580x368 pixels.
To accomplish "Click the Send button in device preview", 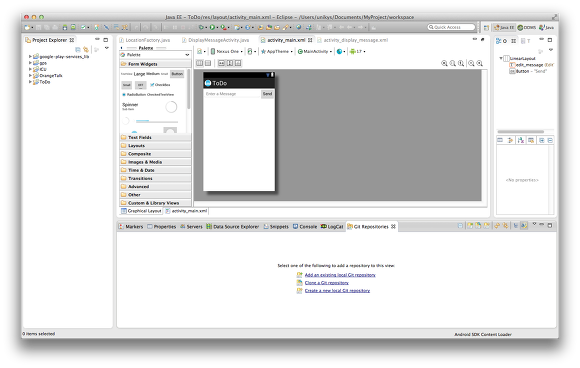I will pyautogui.click(x=267, y=94).
